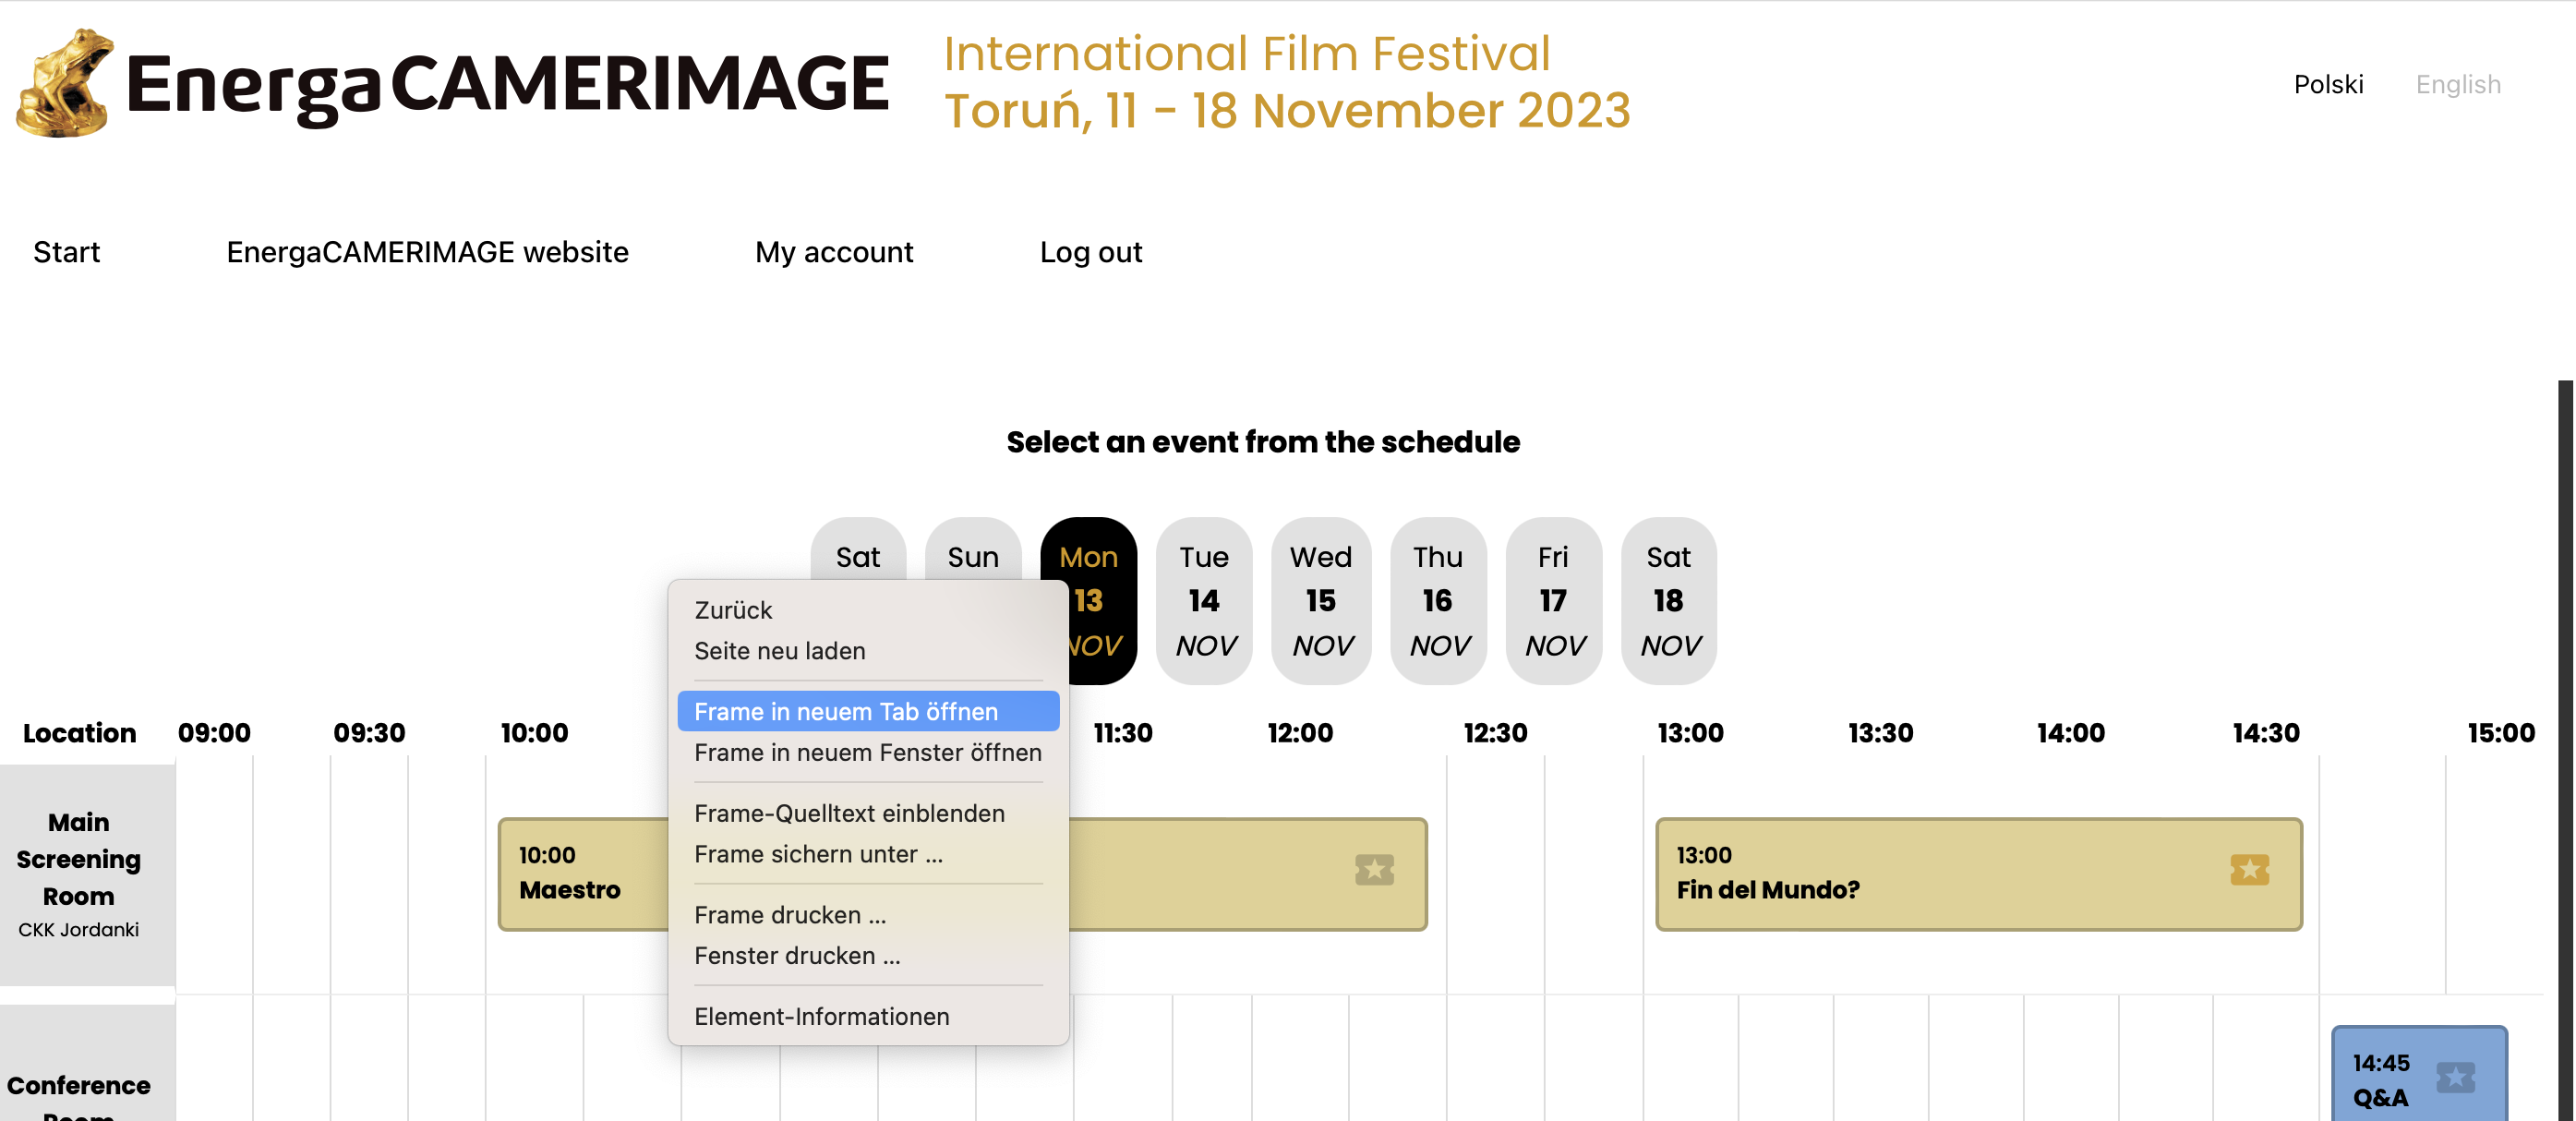This screenshot has width=2576, height=1121.
Task: Click Log out link
Action: [1090, 252]
